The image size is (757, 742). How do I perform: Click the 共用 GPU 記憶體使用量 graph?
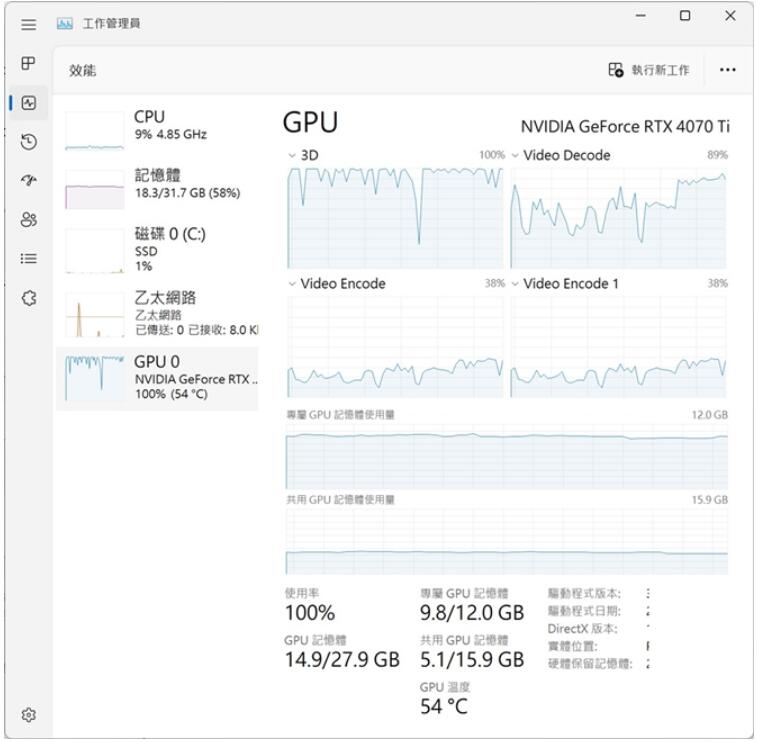(507, 542)
